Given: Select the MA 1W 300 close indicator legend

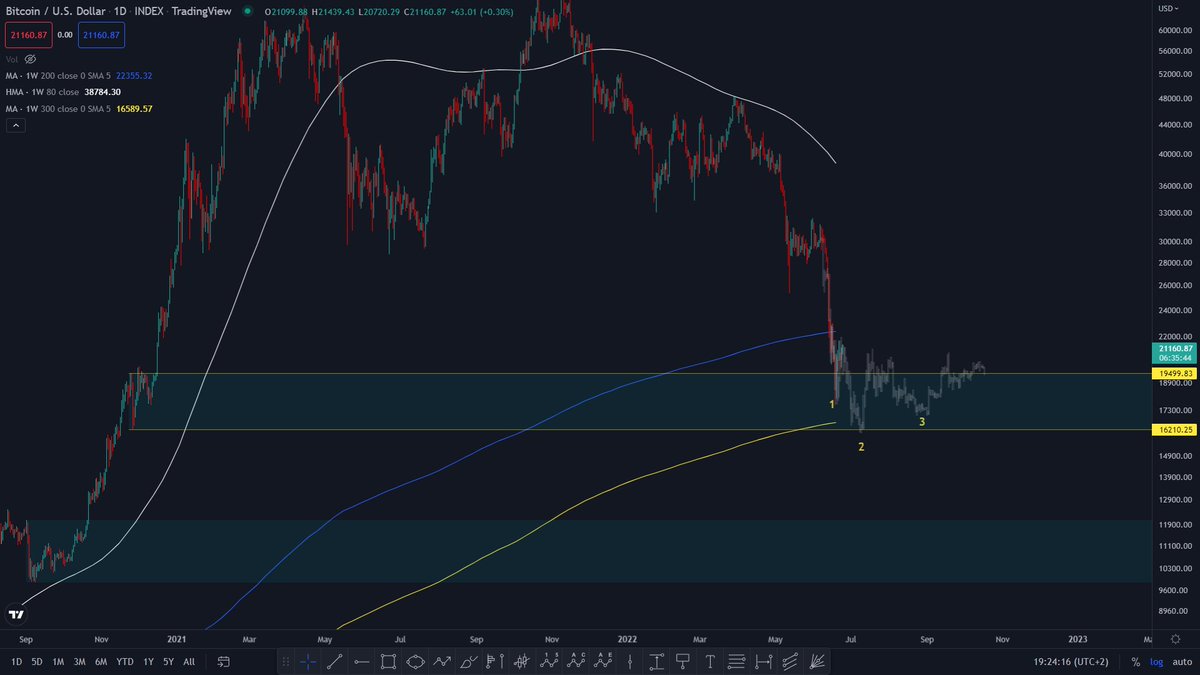Looking at the screenshot, I should click(x=59, y=108).
